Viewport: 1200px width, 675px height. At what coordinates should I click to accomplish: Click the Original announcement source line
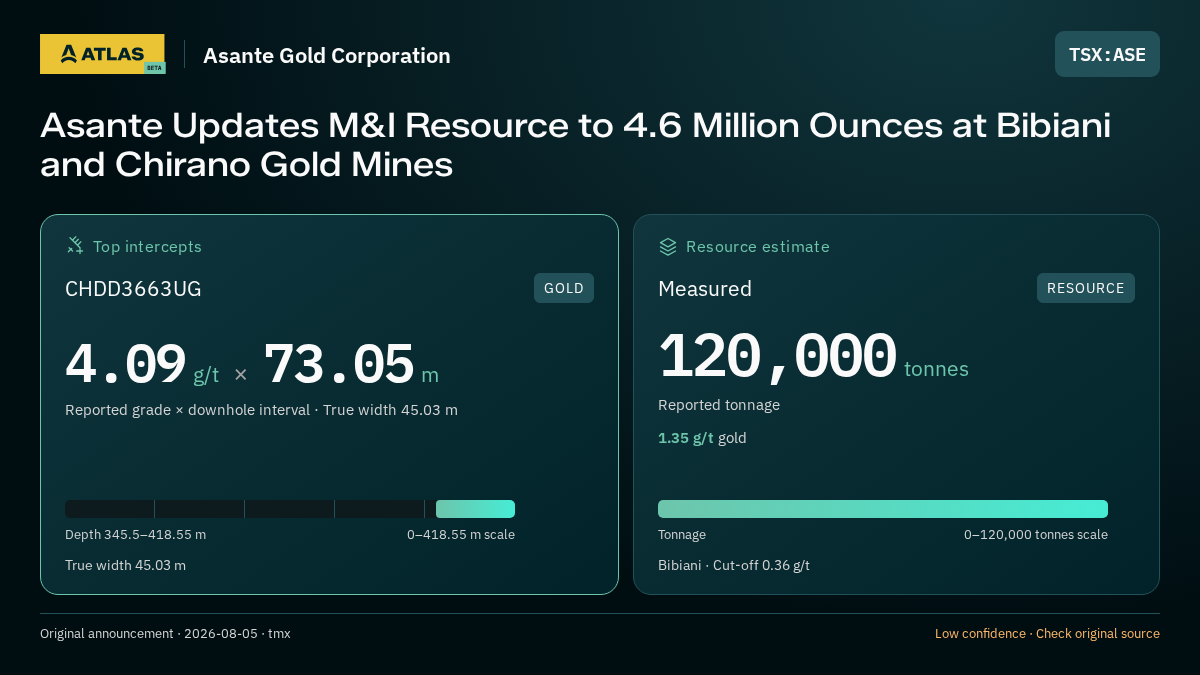coord(165,633)
